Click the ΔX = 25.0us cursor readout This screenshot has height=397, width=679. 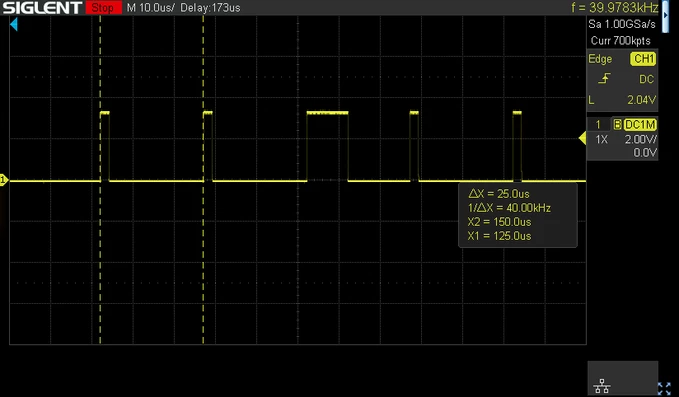click(499, 194)
